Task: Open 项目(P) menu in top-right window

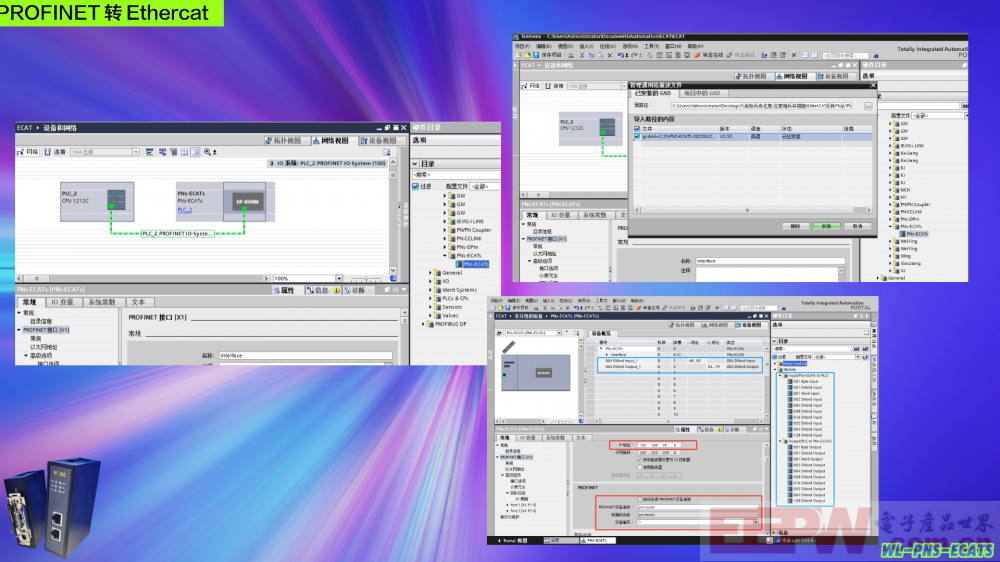Action: (522, 47)
